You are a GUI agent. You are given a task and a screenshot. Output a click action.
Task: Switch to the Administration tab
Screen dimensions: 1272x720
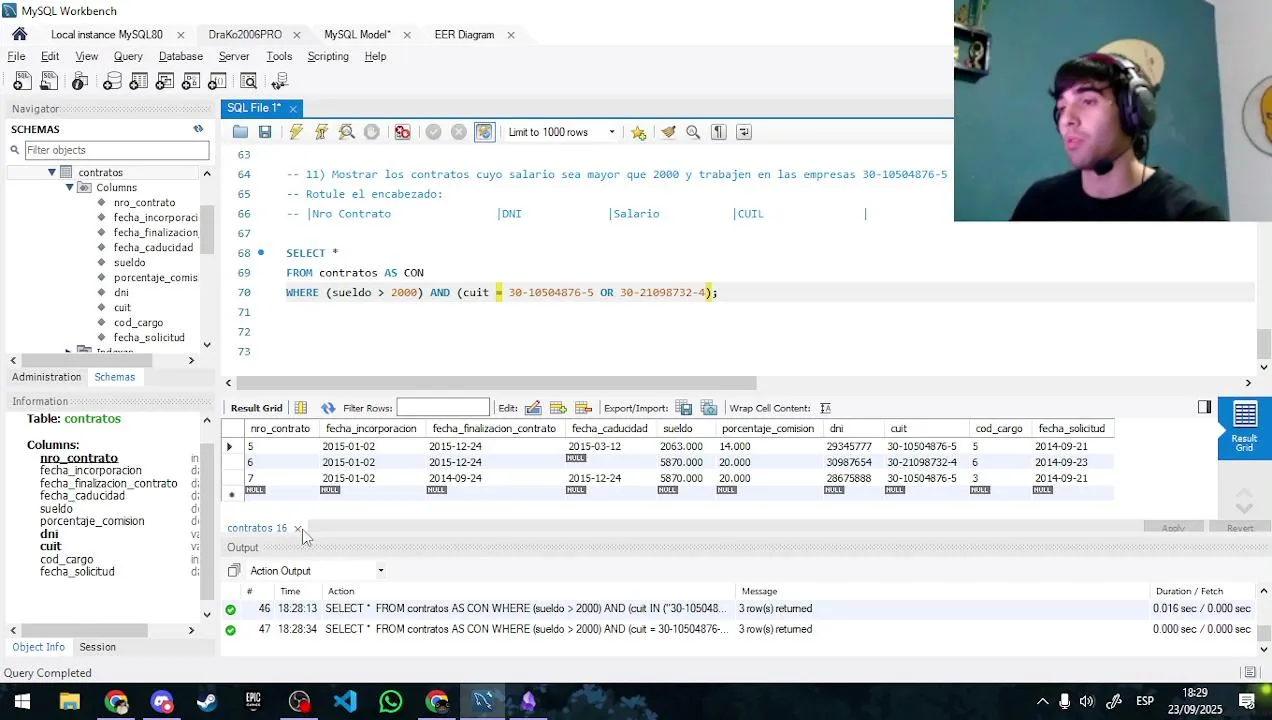46,377
